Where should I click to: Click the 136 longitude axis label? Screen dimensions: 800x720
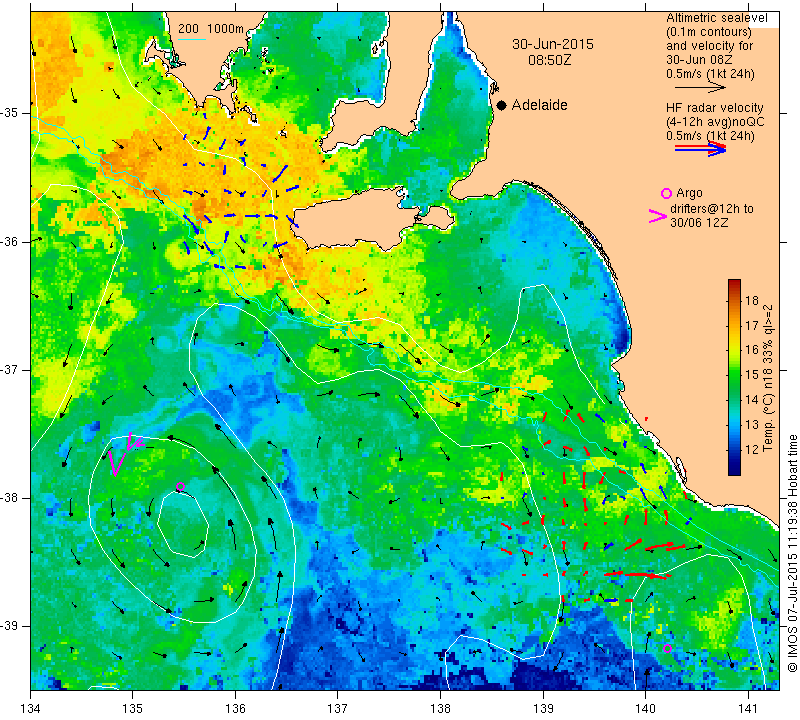pyautogui.click(x=235, y=709)
